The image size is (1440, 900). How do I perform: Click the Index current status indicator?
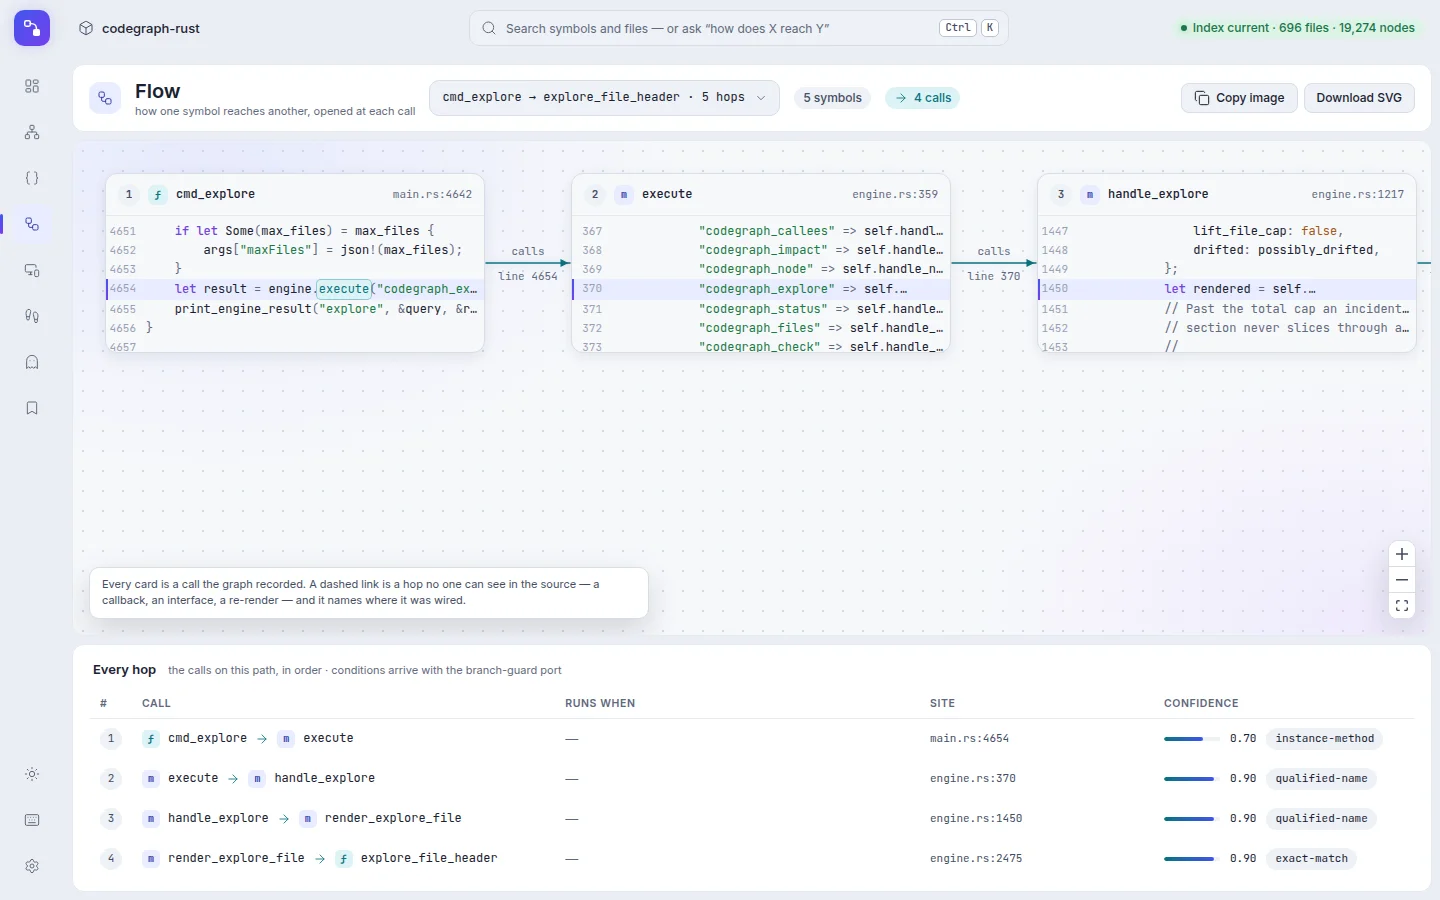click(1298, 28)
